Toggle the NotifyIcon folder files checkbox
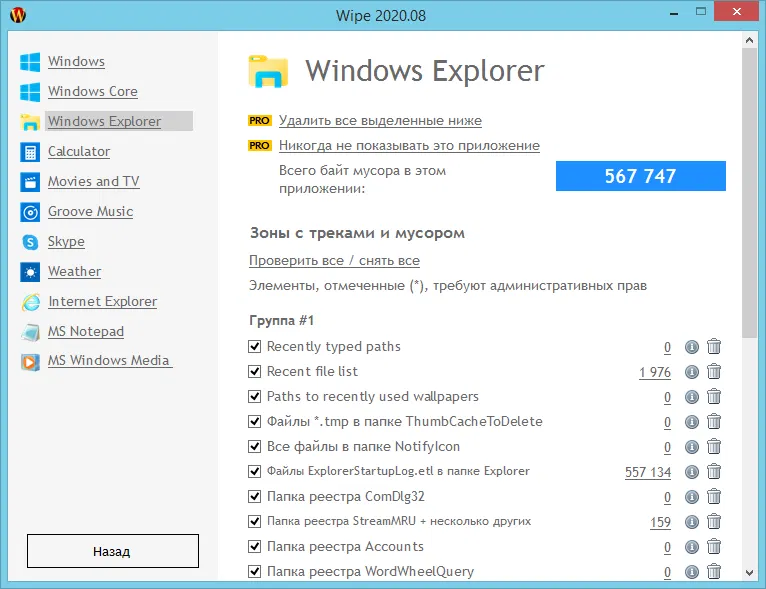 (255, 446)
